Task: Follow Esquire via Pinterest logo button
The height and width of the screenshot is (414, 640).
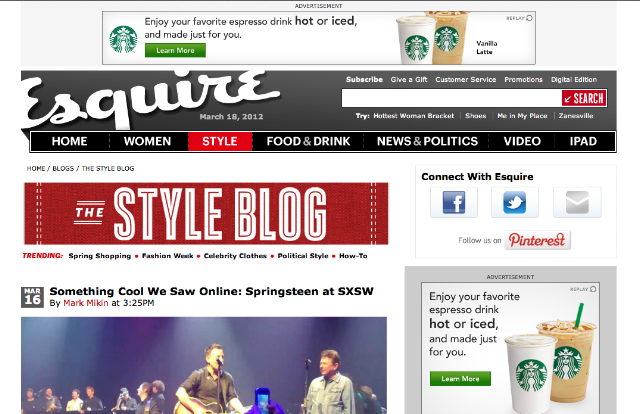Action: pyautogui.click(x=537, y=240)
